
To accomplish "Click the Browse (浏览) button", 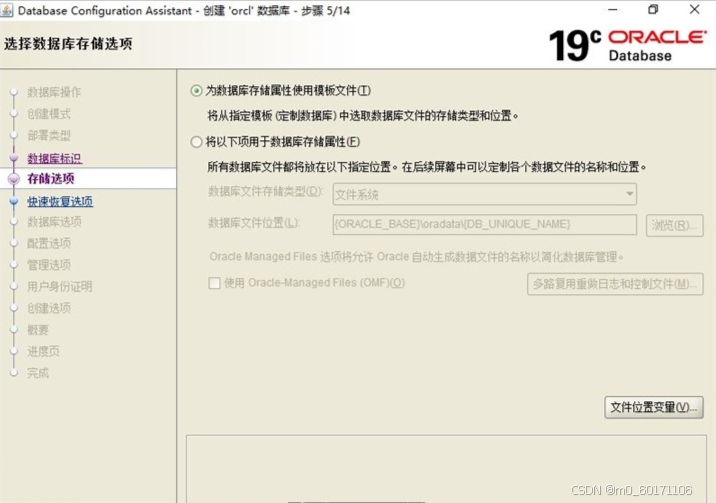I will coord(674,225).
